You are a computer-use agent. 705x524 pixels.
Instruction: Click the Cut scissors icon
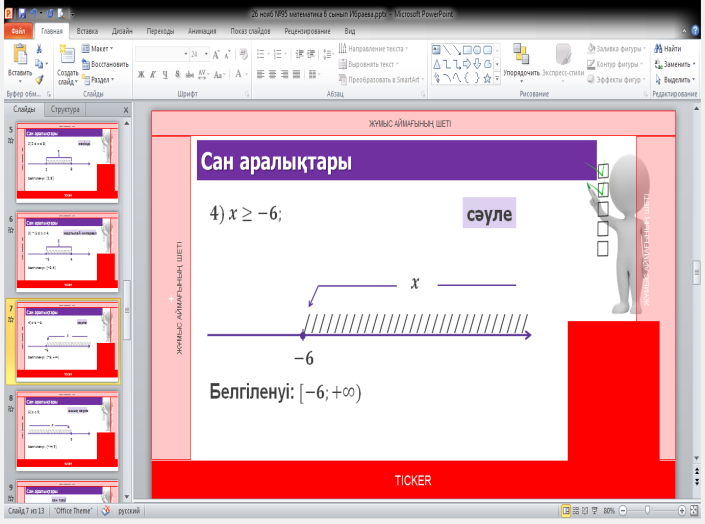point(39,49)
